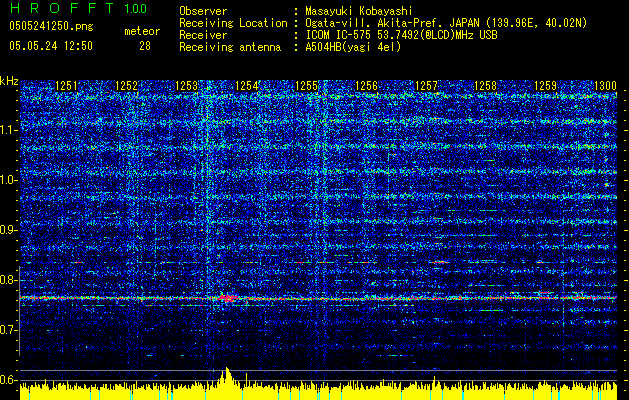Click the 1259 time marker

click(x=546, y=86)
